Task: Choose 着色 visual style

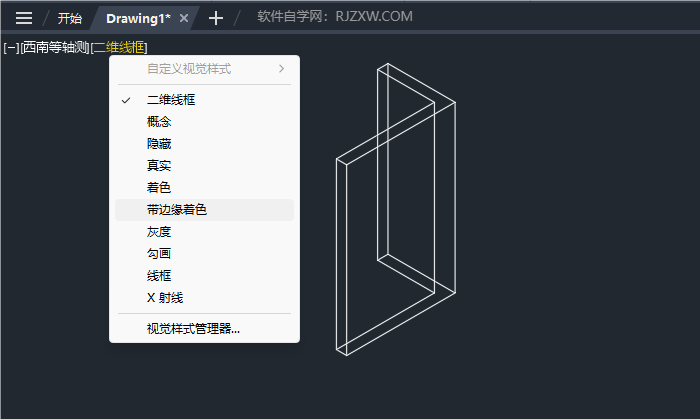Action: (x=204, y=187)
